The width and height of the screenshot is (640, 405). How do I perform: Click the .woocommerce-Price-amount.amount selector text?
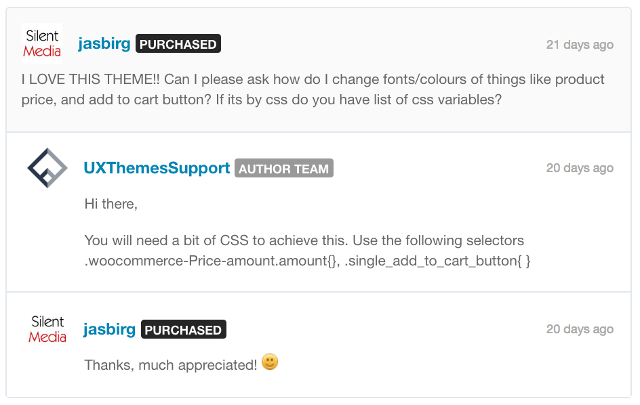[x=212, y=261]
